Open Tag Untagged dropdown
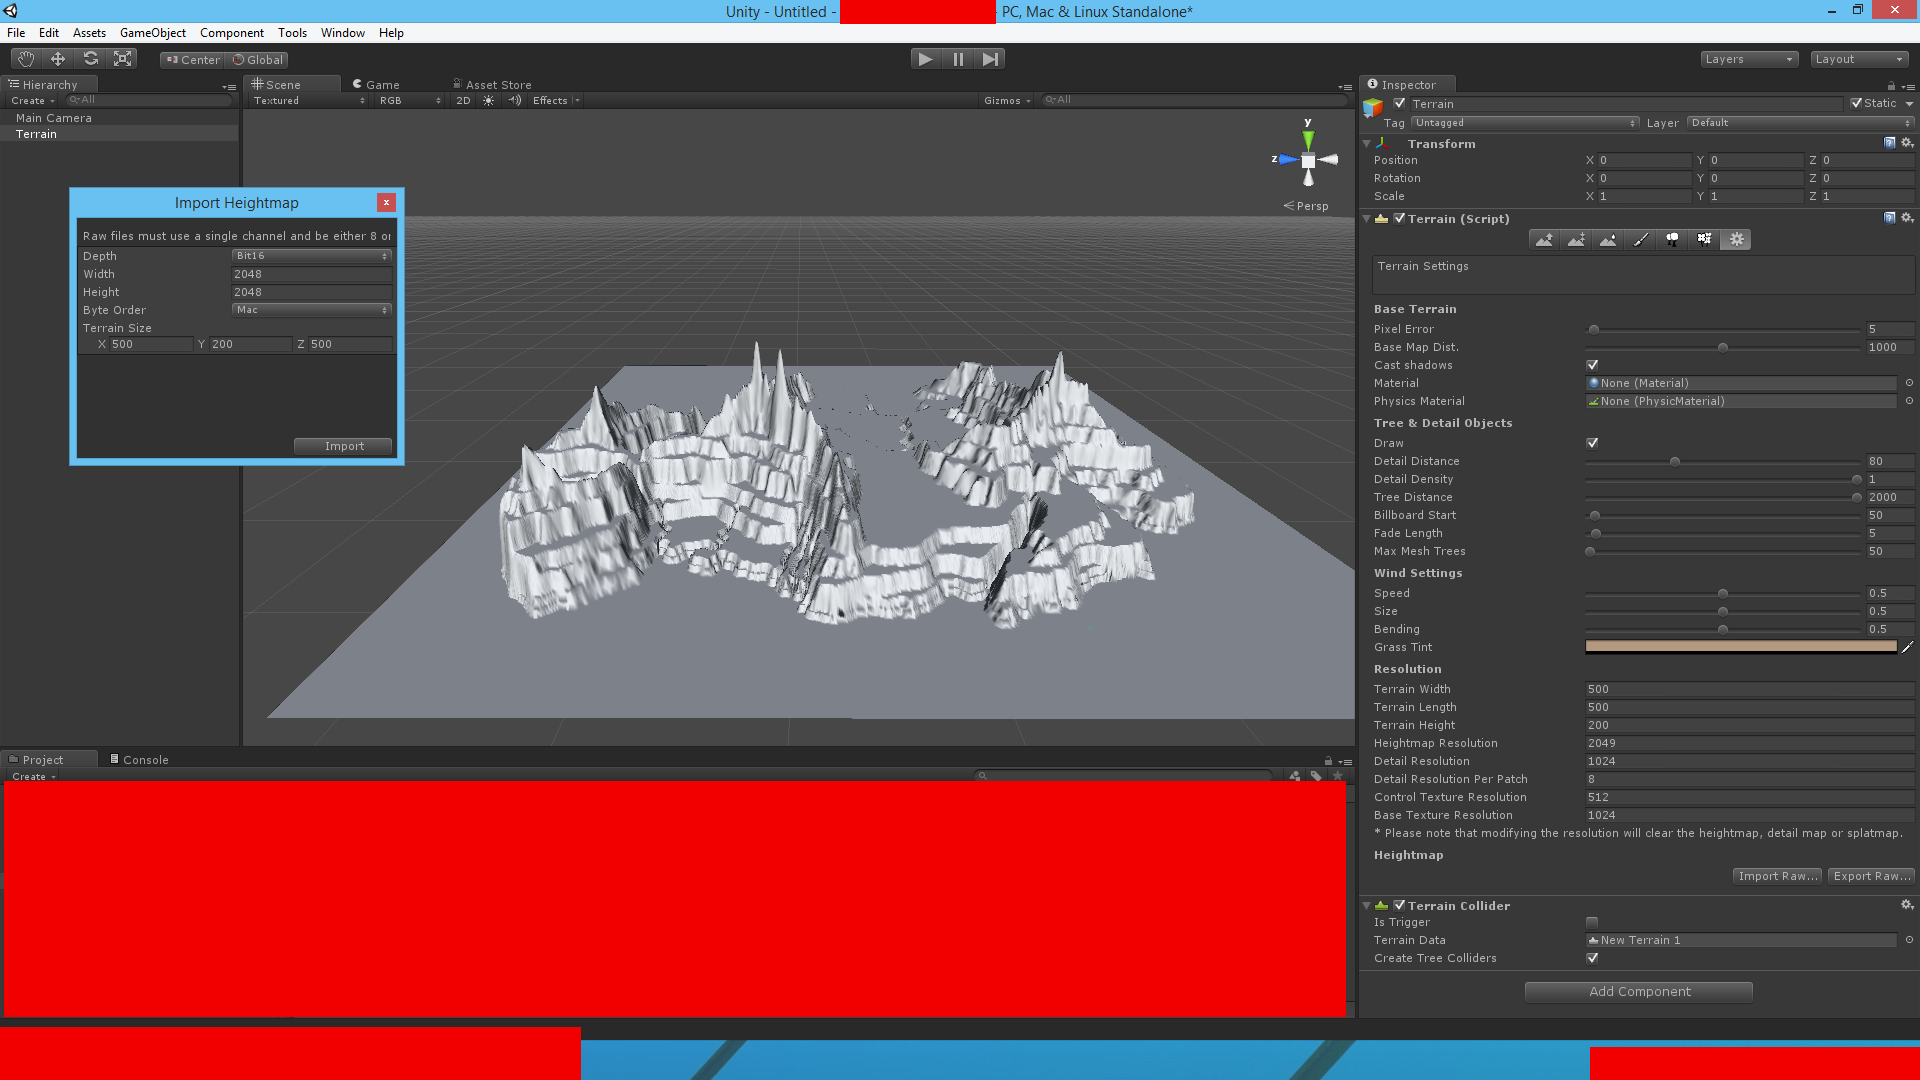 pyautogui.click(x=1525, y=123)
